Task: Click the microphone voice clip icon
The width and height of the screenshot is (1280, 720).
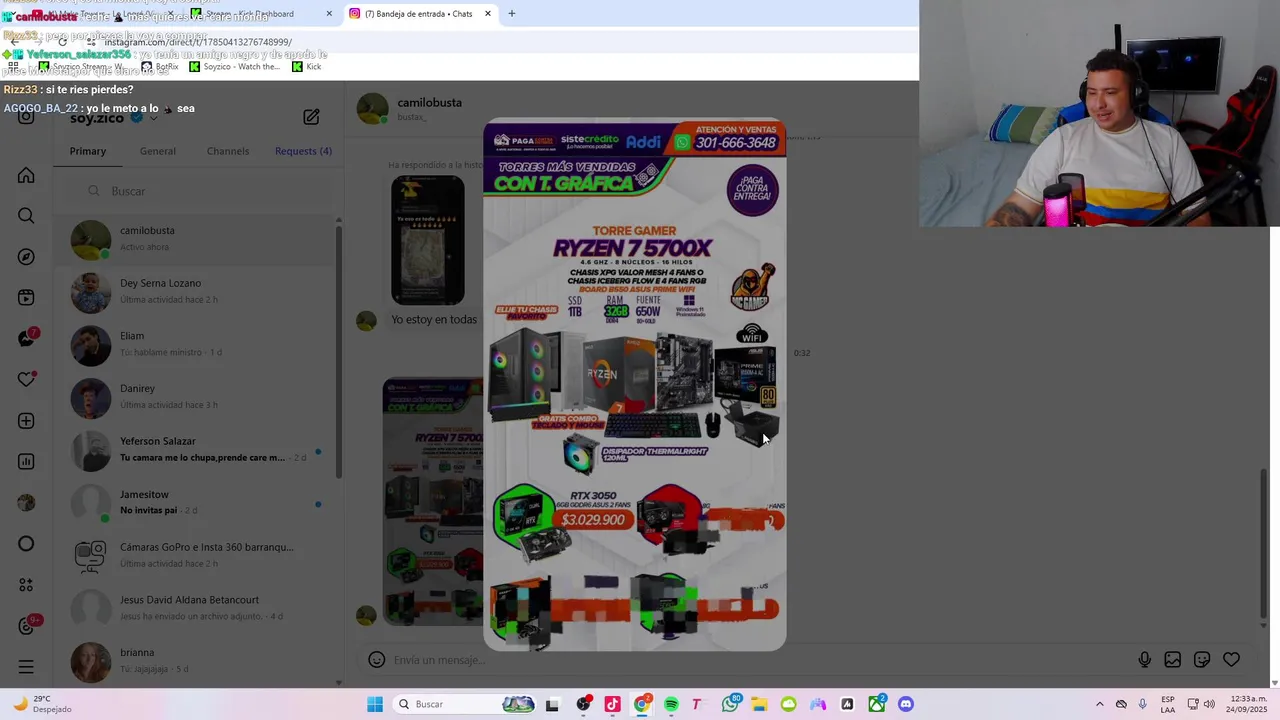Action: [x=1144, y=660]
